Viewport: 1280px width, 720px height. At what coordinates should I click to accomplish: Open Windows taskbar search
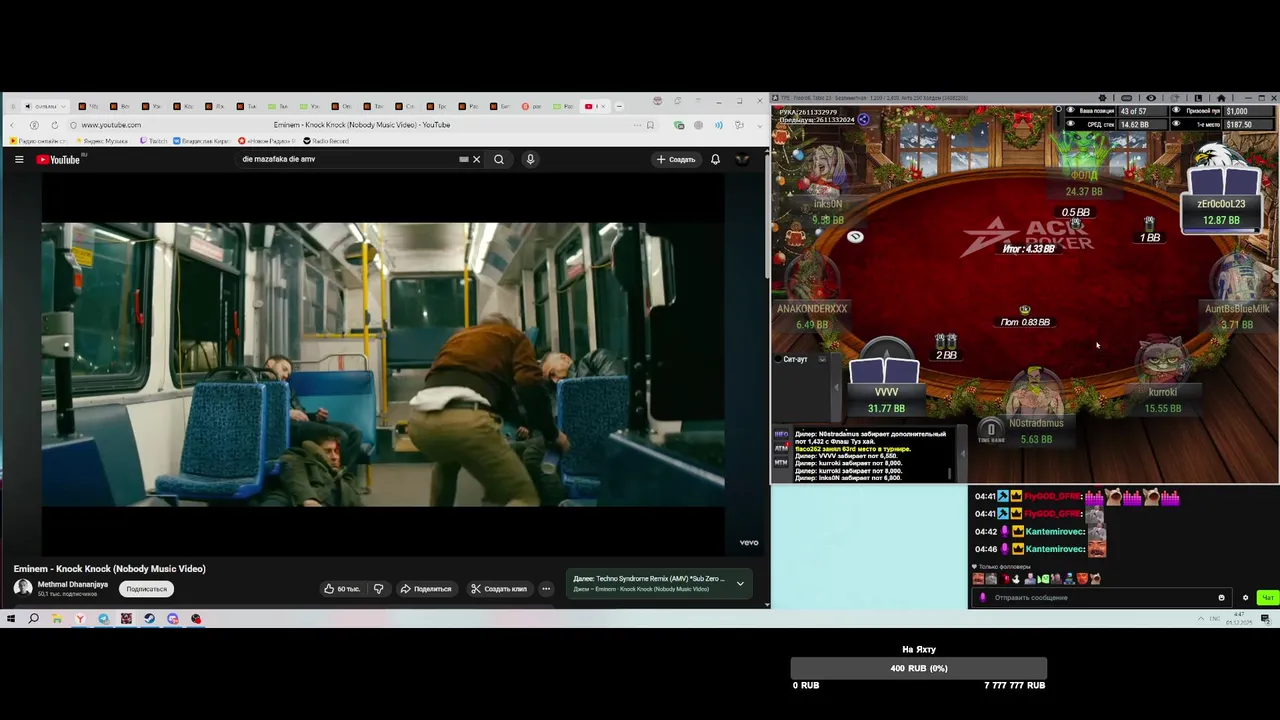(33, 619)
